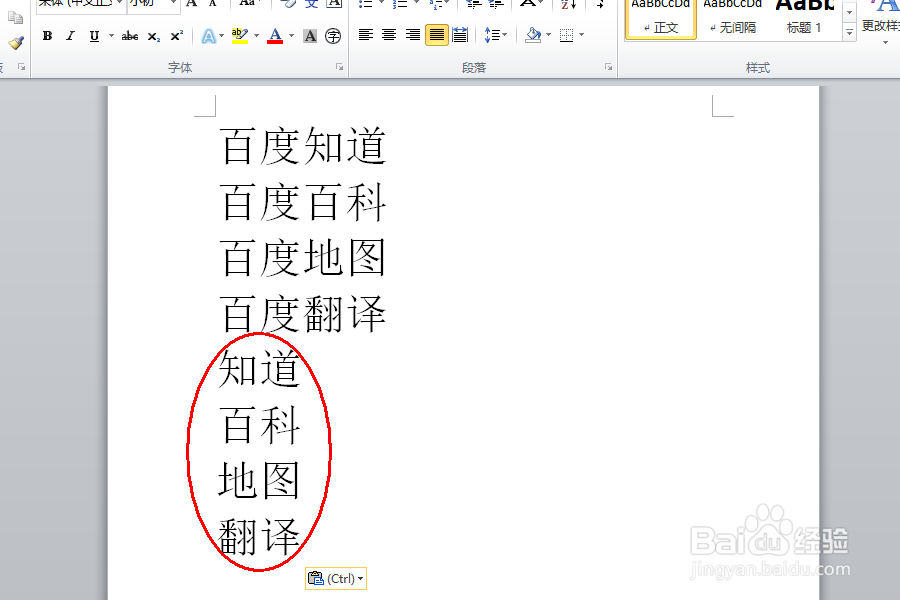Click the Format Painter icon
Screen dimensions: 900x600
point(15,44)
